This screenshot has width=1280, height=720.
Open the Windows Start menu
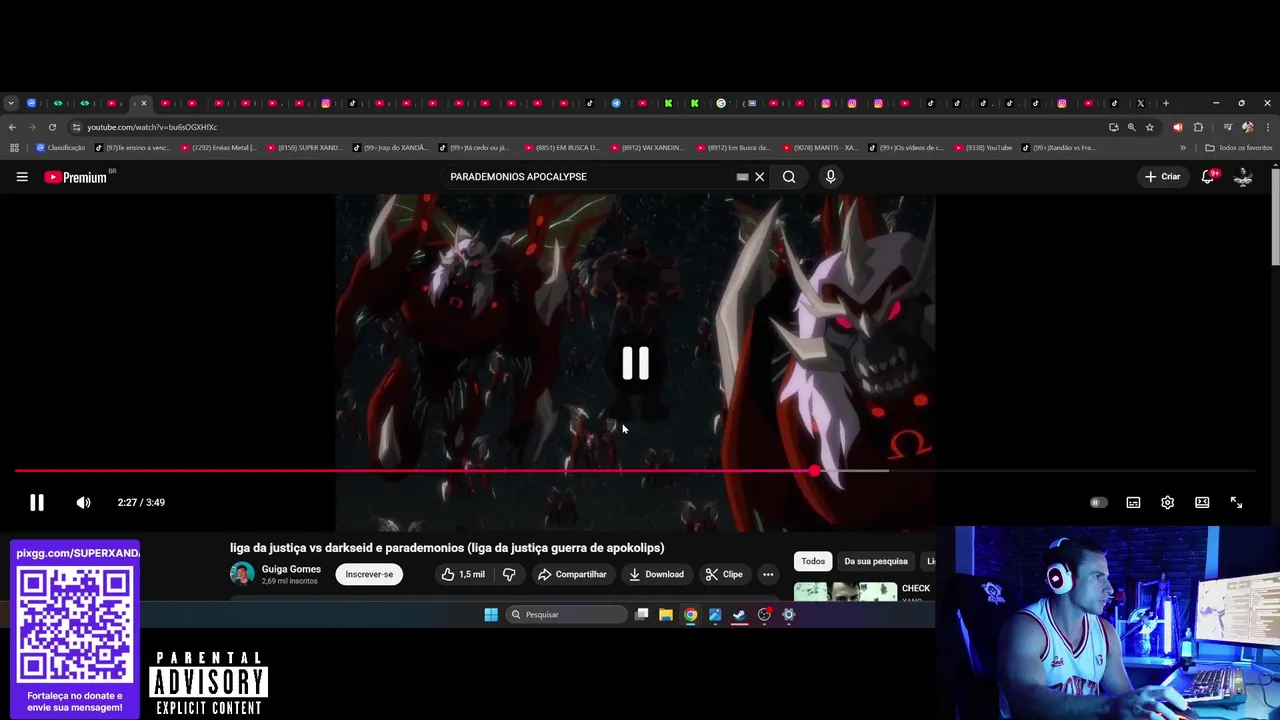click(491, 615)
